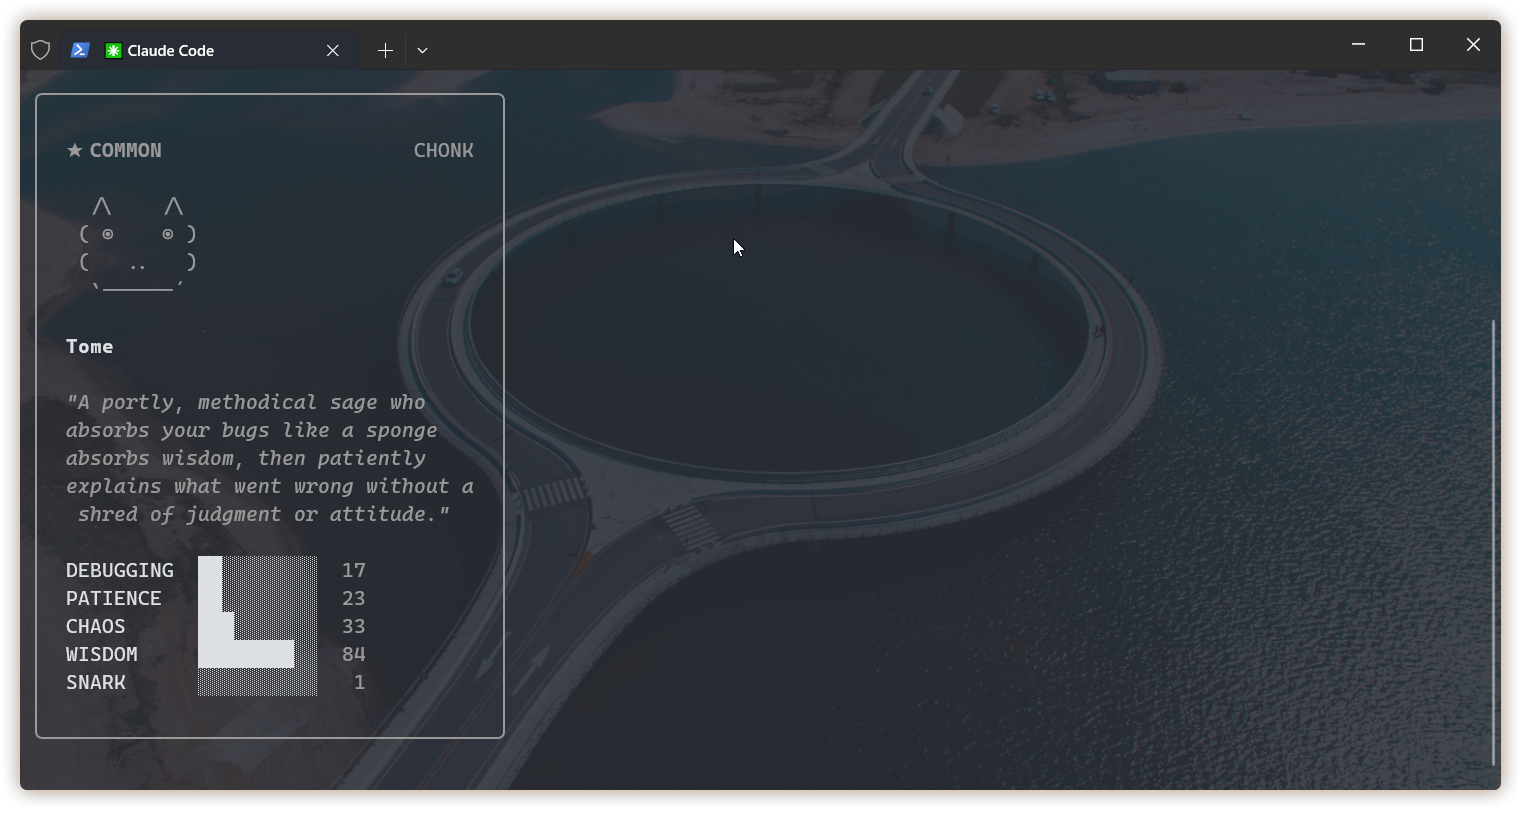Image resolution: width=1521 pixels, height=815 pixels.
Task: Click the shield icon in the title bar
Action: tap(40, 50)
